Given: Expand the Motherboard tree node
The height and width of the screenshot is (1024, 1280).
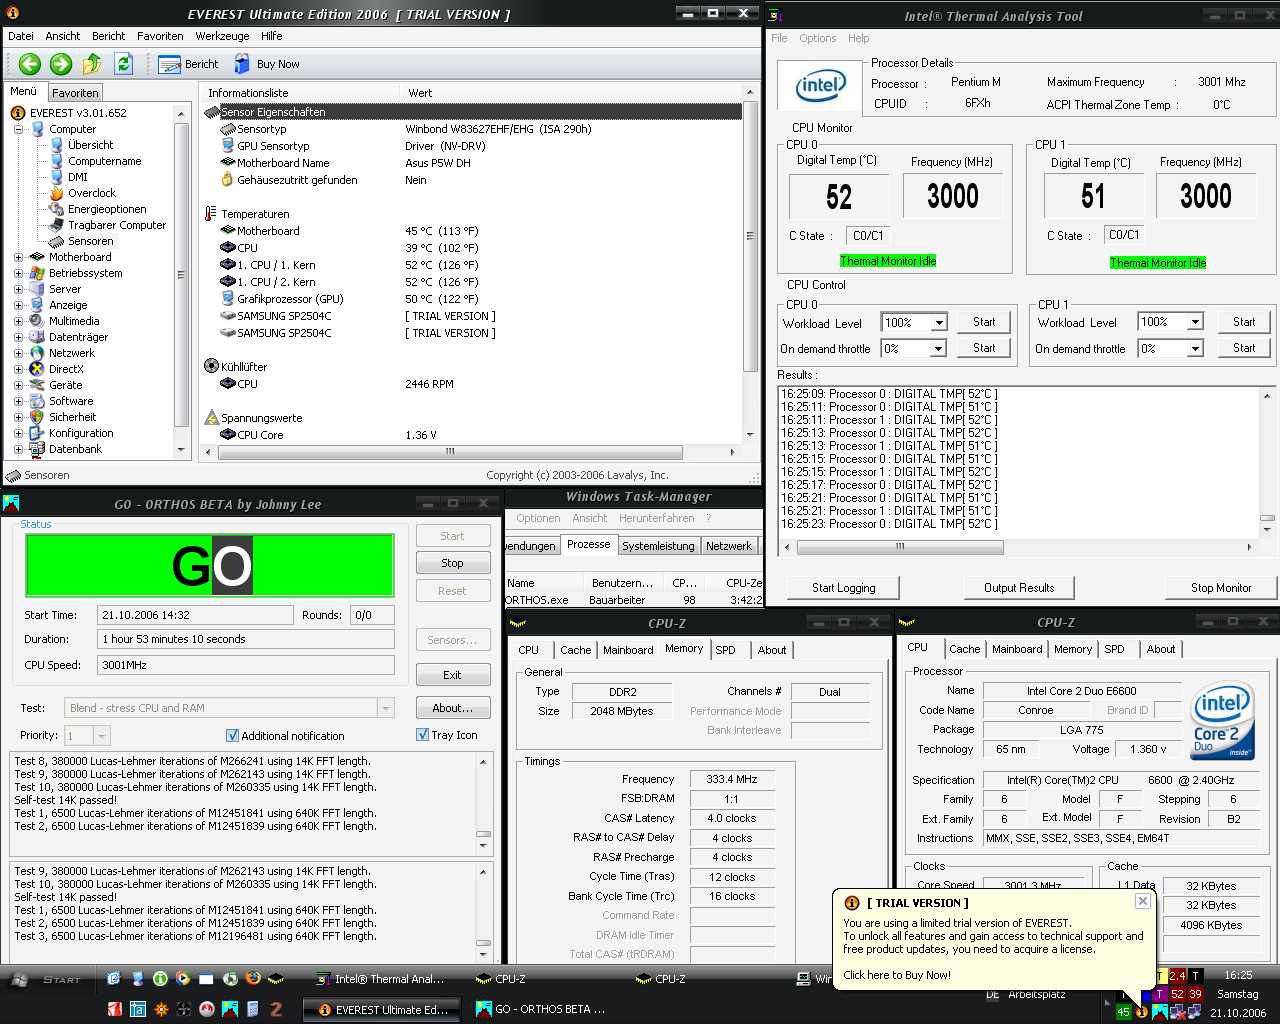Looking at the screenshot, I should click(18, 257).
